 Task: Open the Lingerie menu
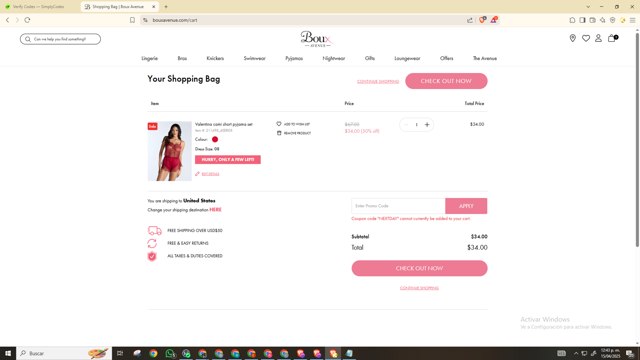[149, 58]
